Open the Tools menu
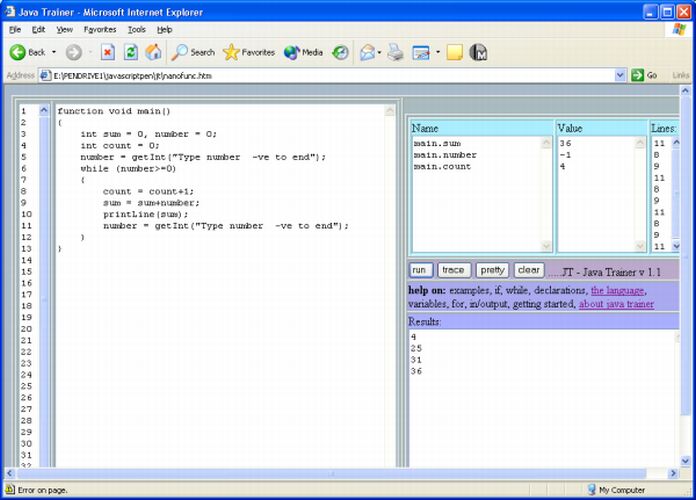Viewport: 696px width, 500px height. pyautogui.click(x=136, y=30)
